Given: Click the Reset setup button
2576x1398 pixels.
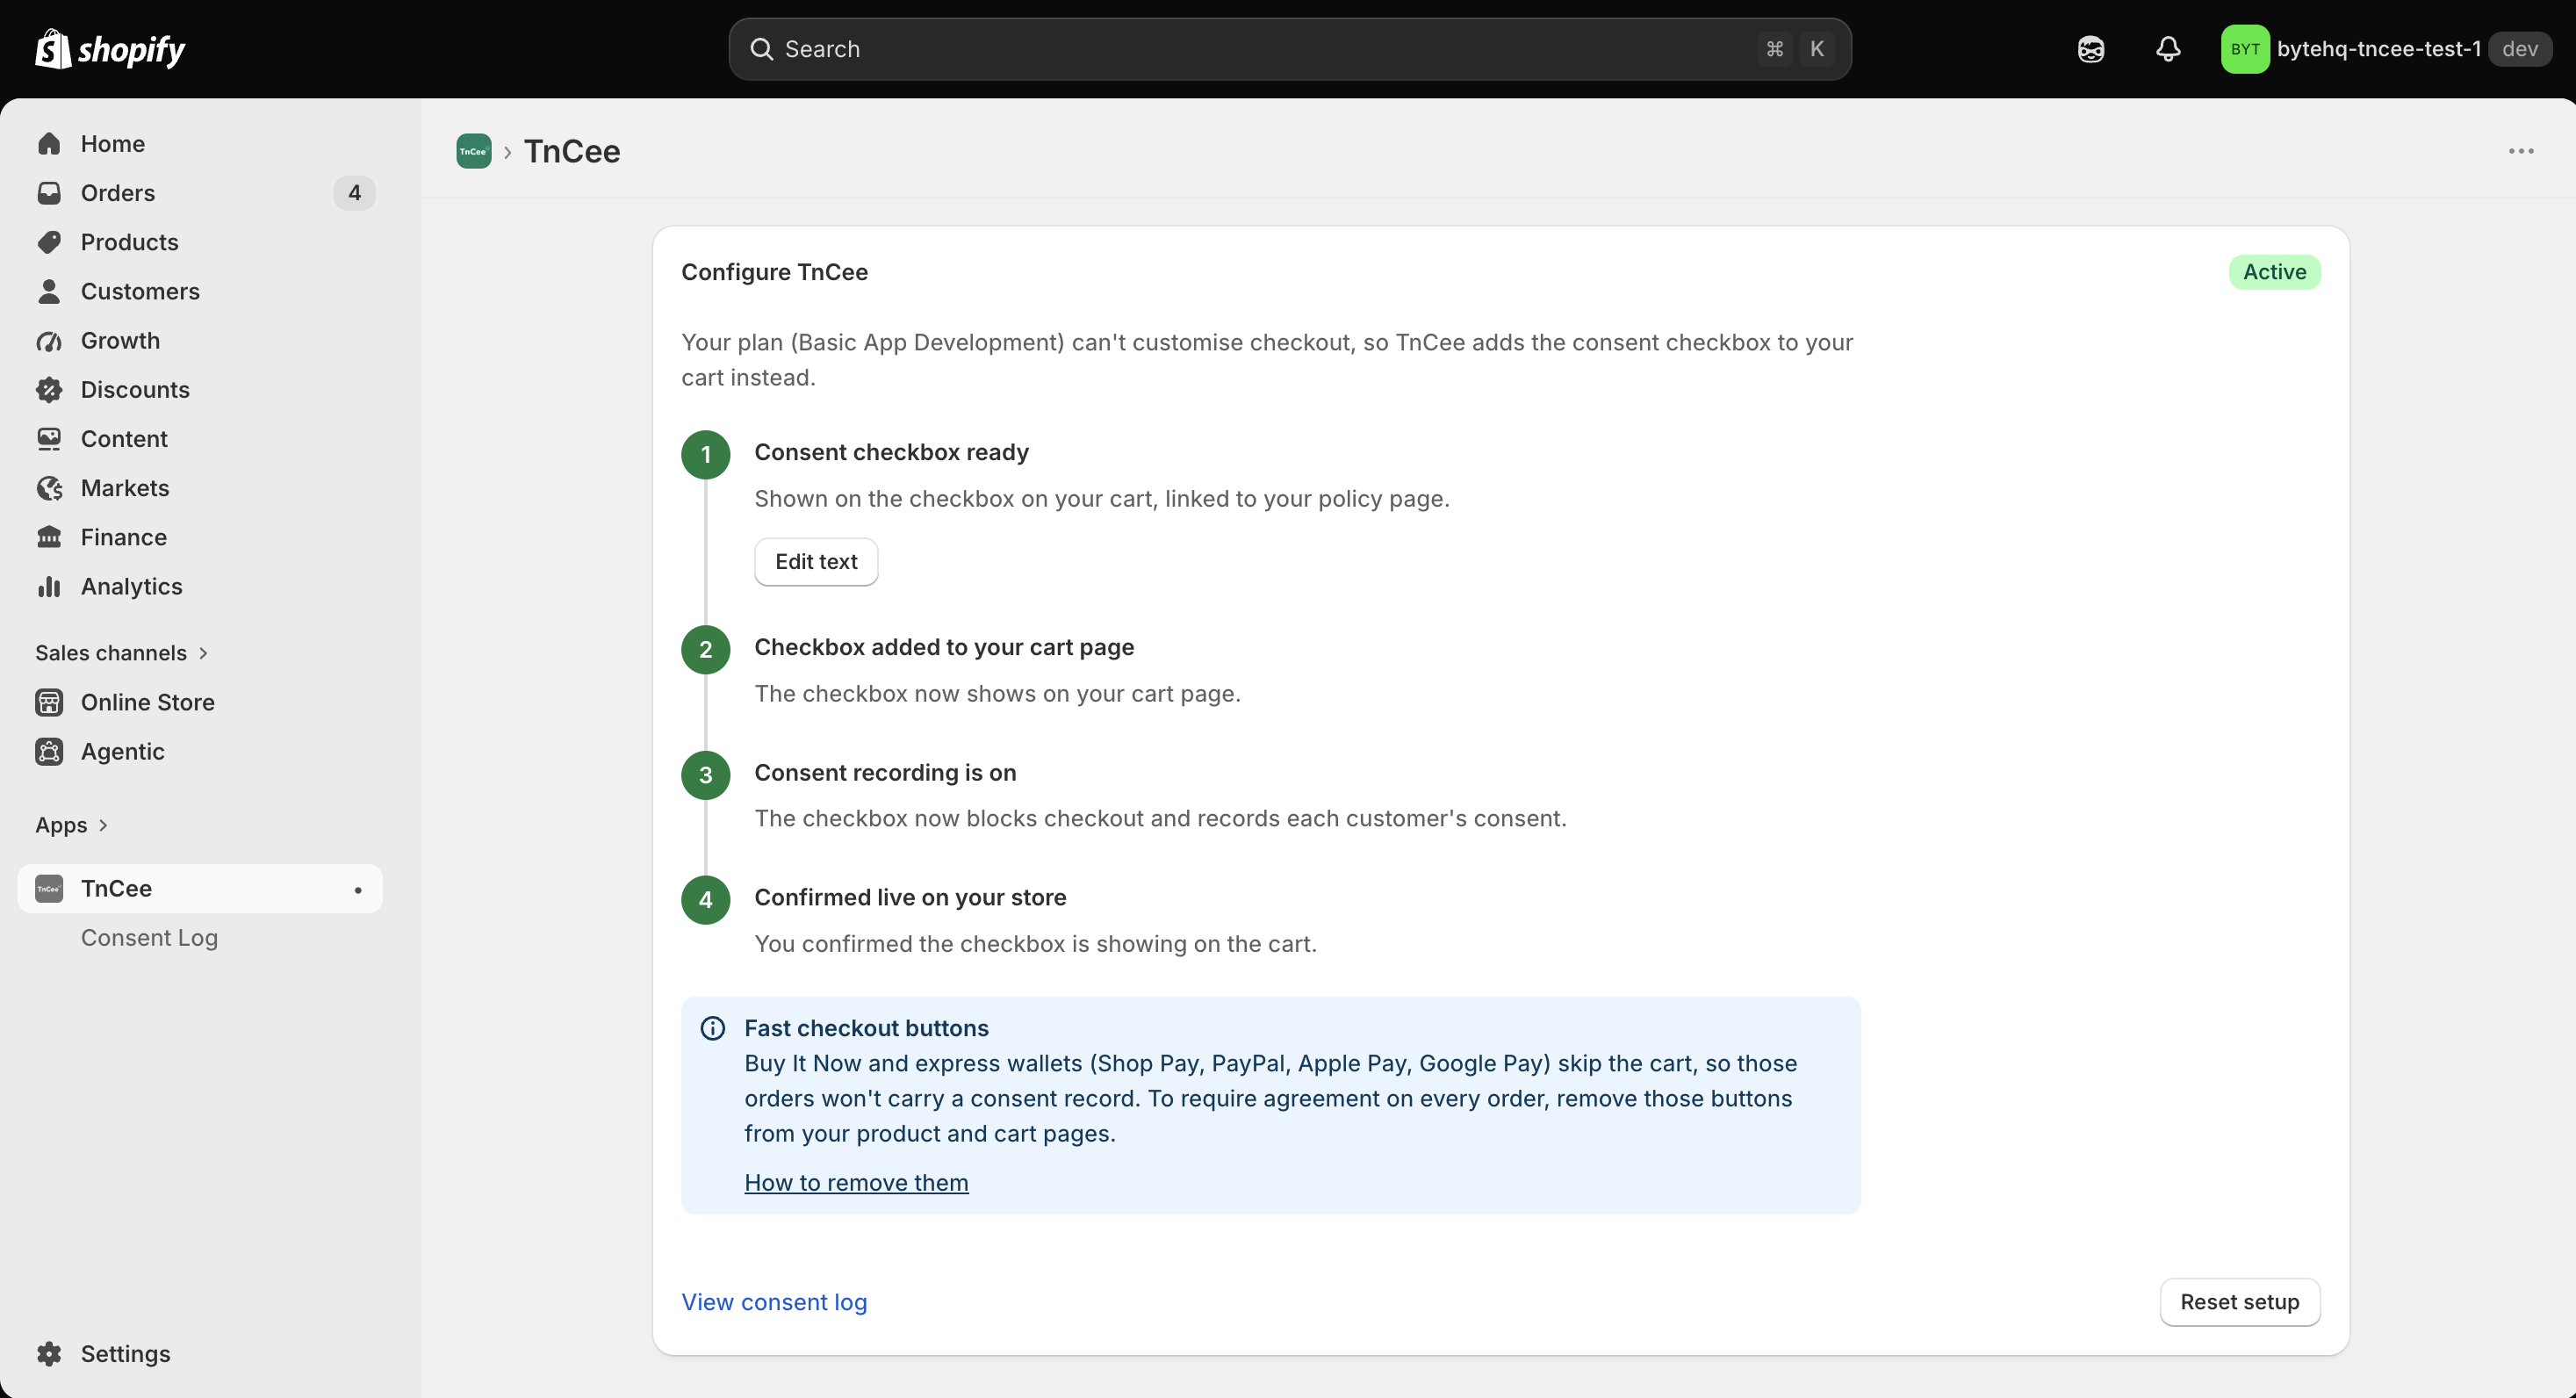Looking at the screenshot, I should pyautogui.click(x=2240, y=1302).
